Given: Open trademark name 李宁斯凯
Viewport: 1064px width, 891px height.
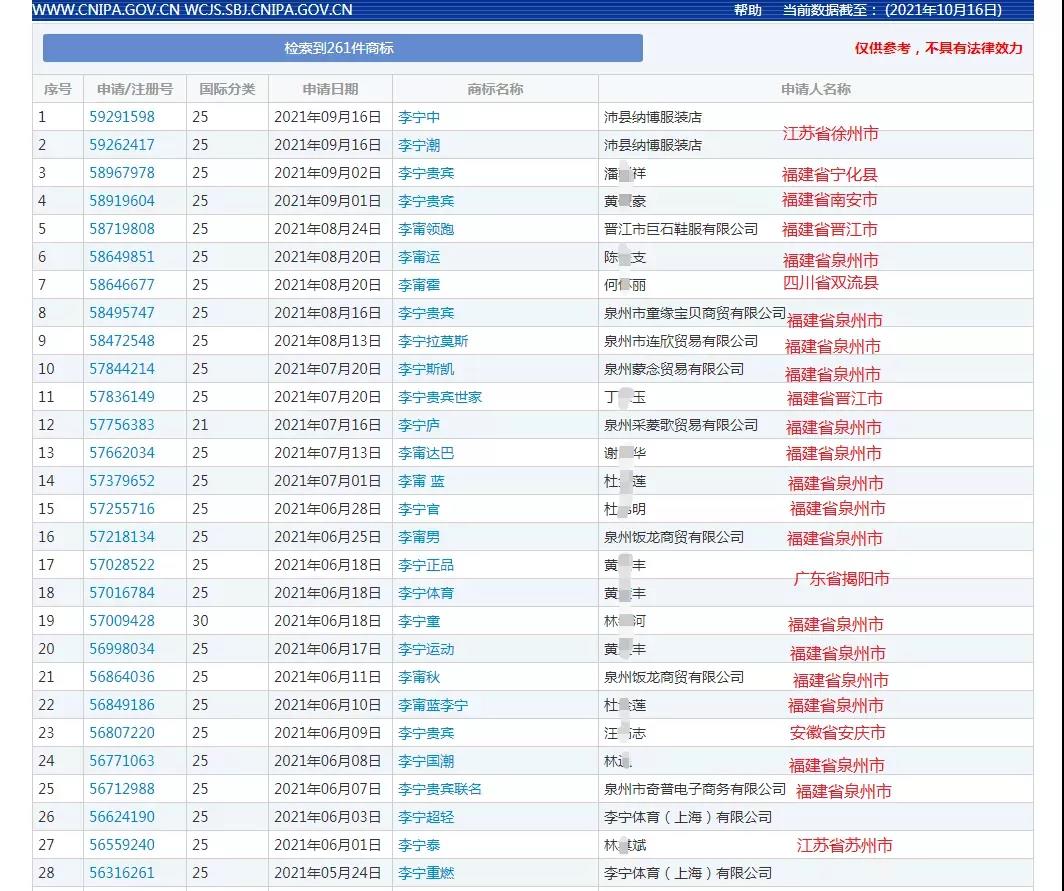Looking at the screenshot, I should [426, 368].
